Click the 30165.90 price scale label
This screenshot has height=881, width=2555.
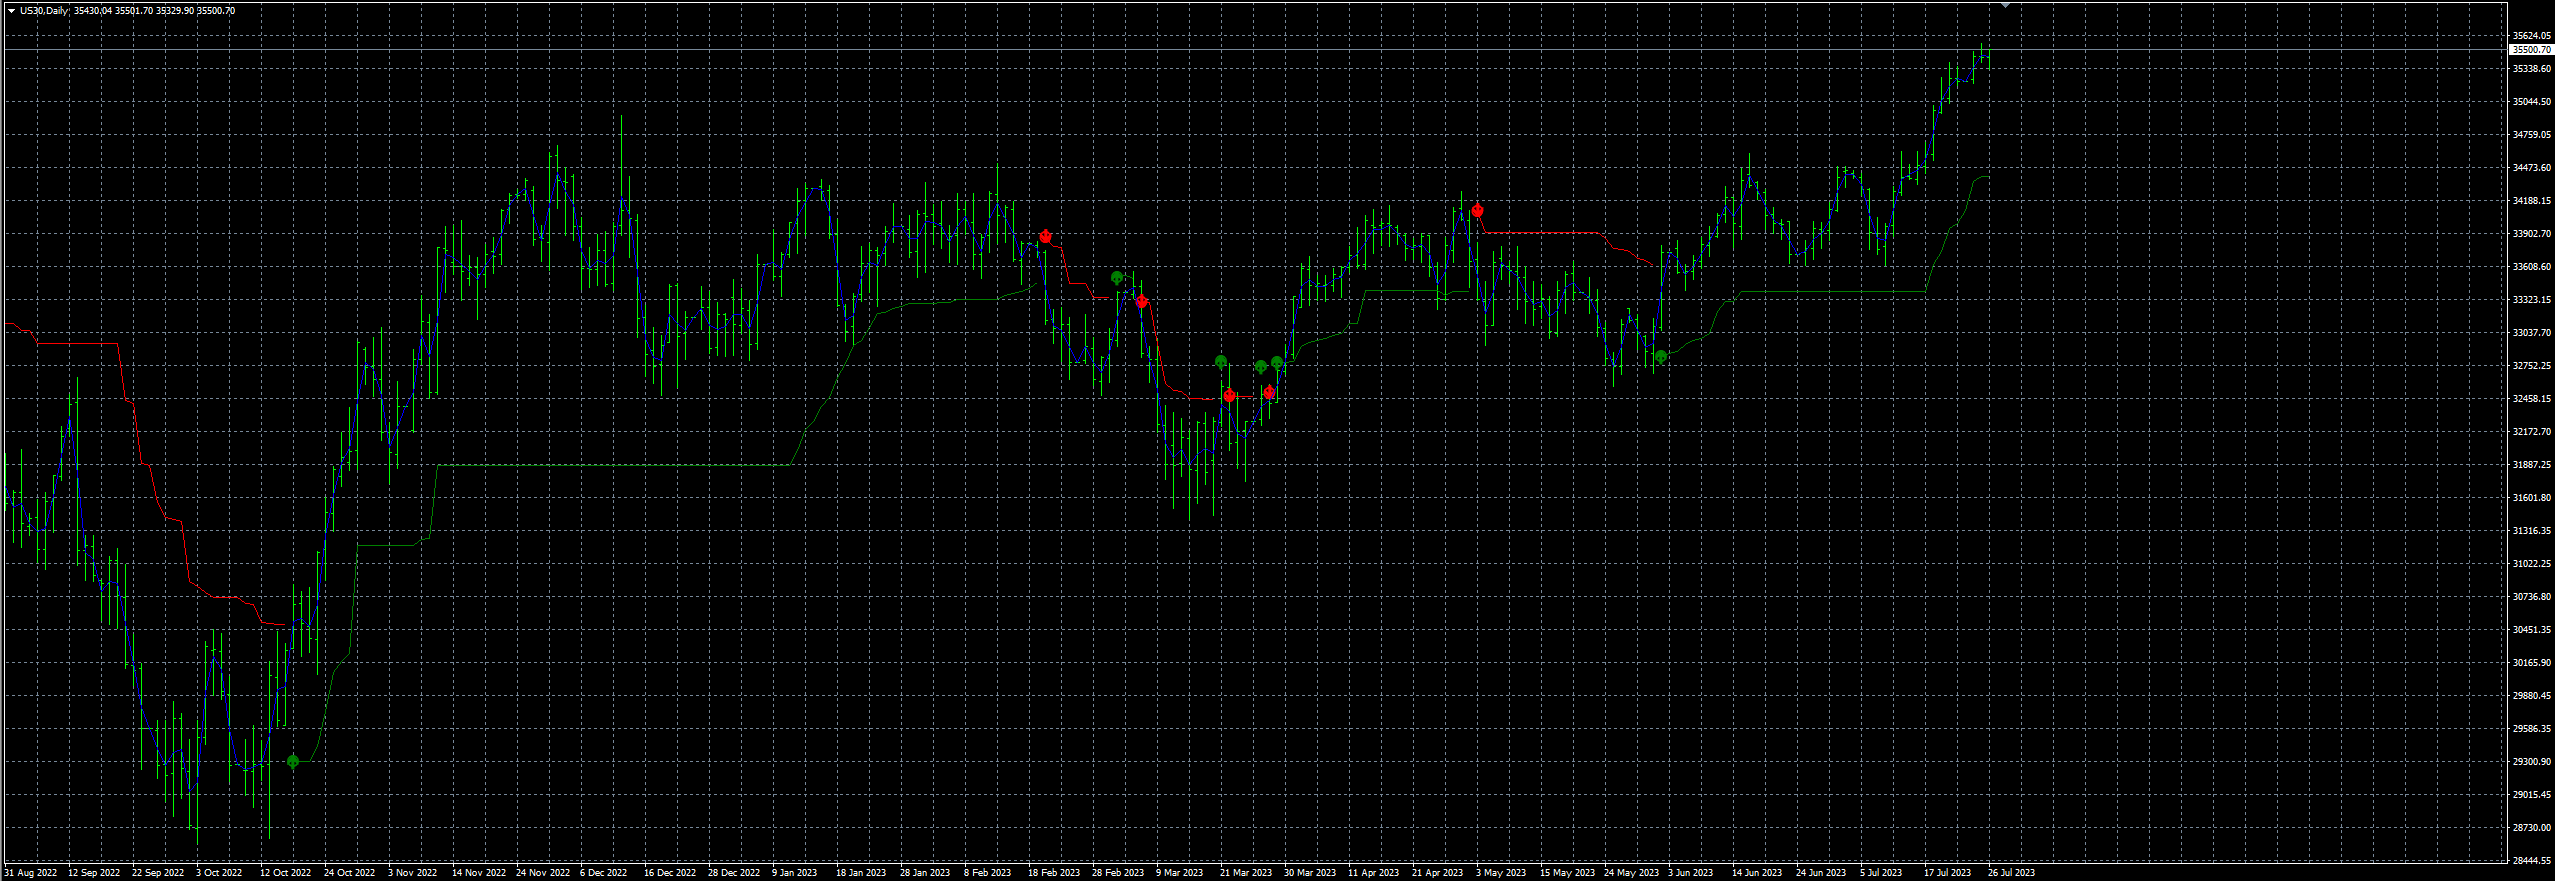coord(2532,663)
